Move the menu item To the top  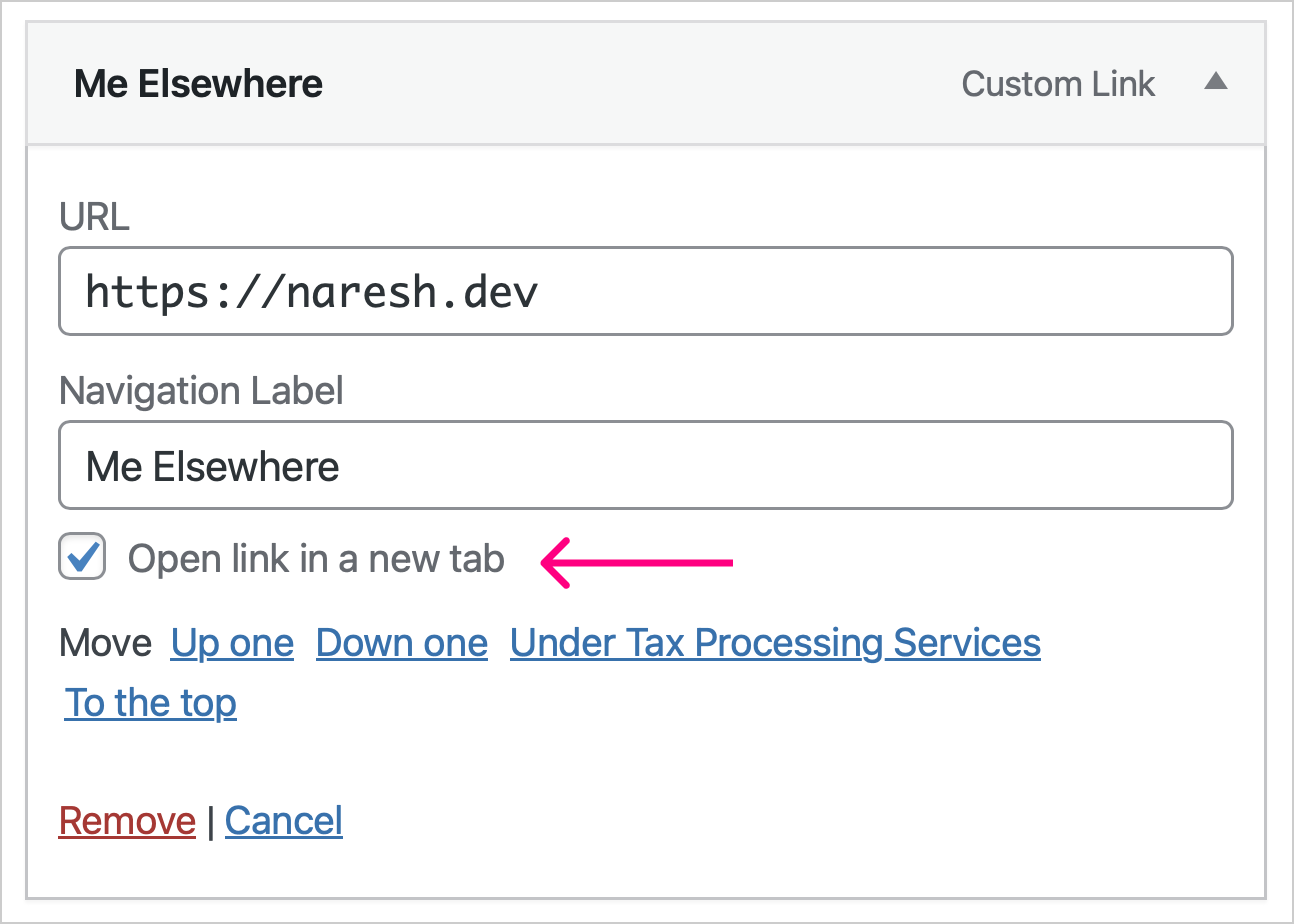151,703
